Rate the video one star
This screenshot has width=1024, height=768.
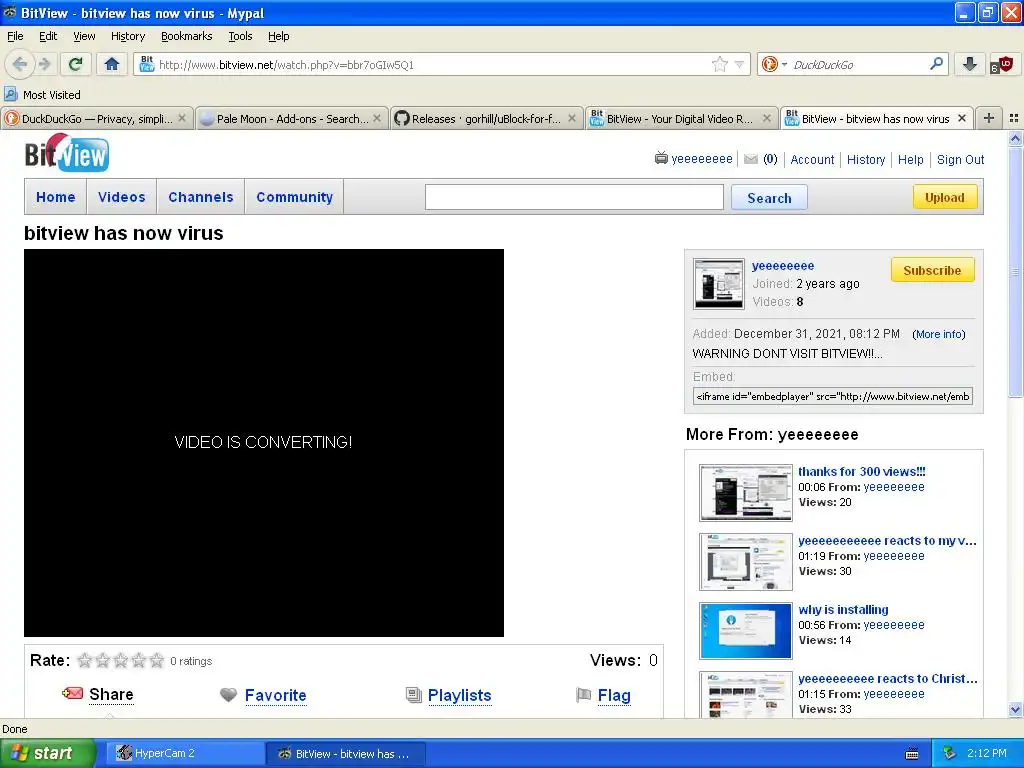point(84,660)
